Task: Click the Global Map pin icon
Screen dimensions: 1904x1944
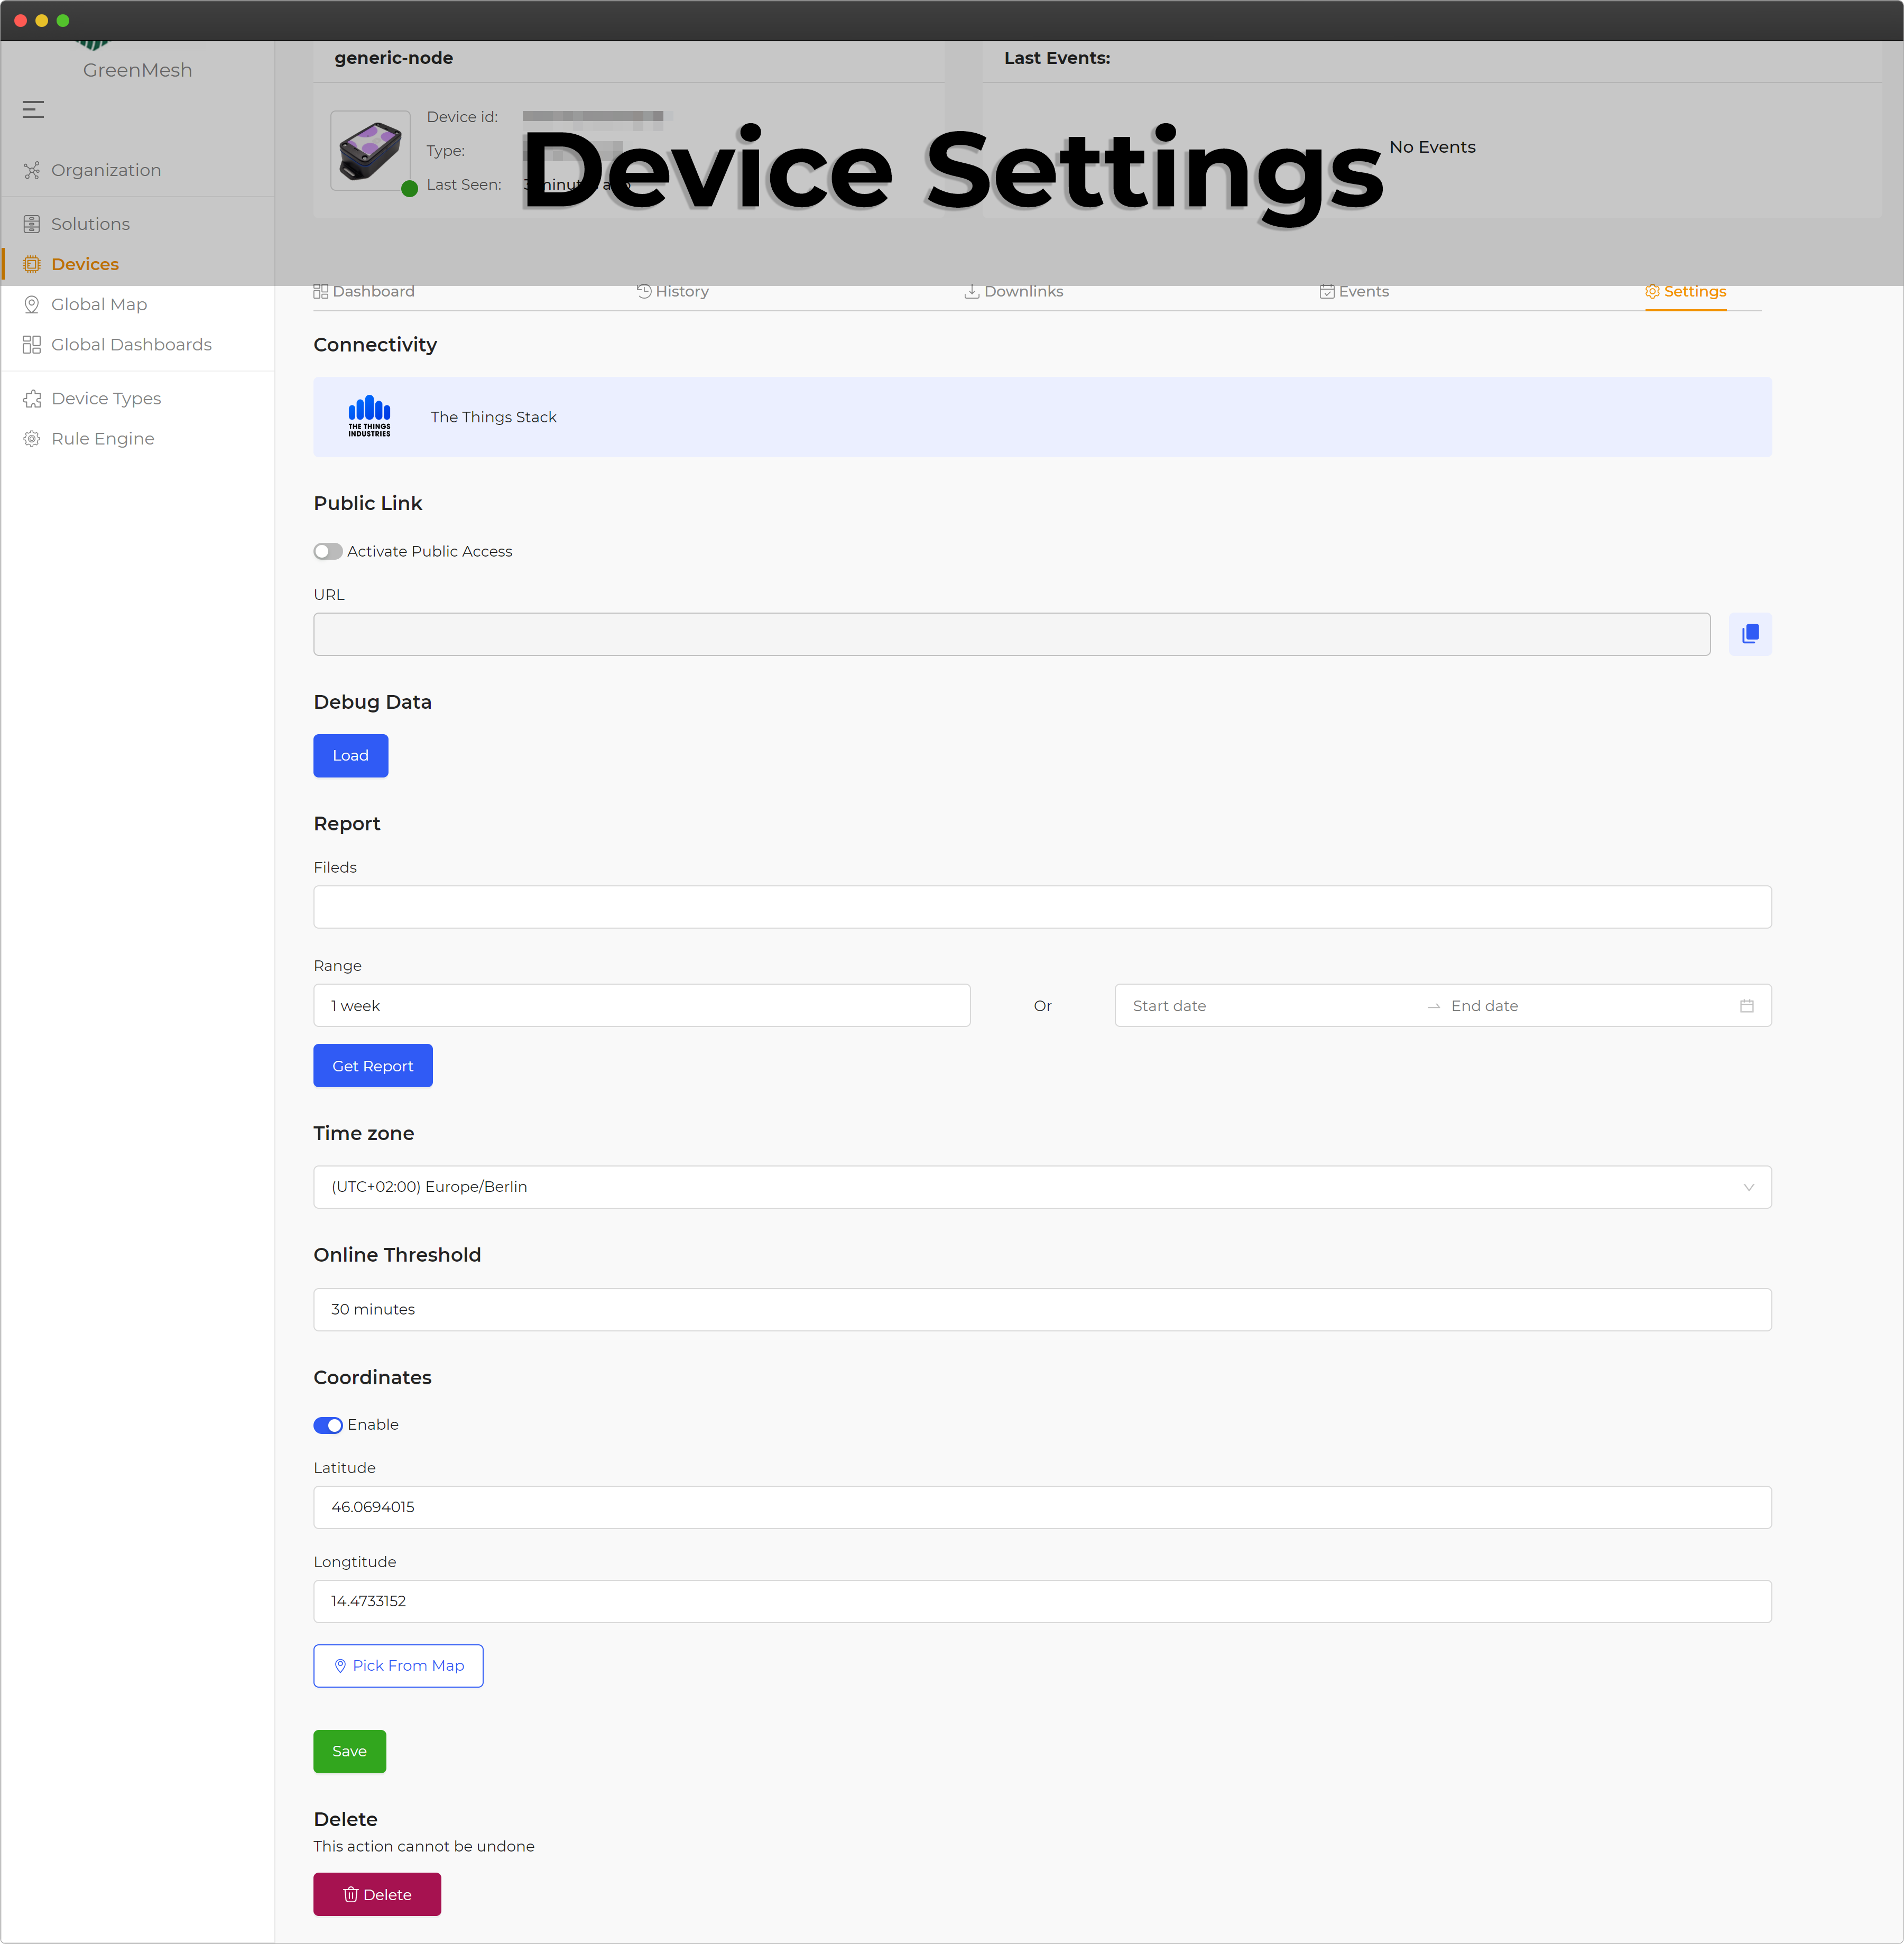Action: click(x=32, y=304)
